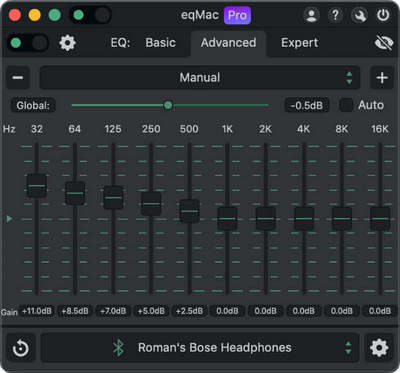Click the Gain row label
400x373 pixels.
pos(9,312)
